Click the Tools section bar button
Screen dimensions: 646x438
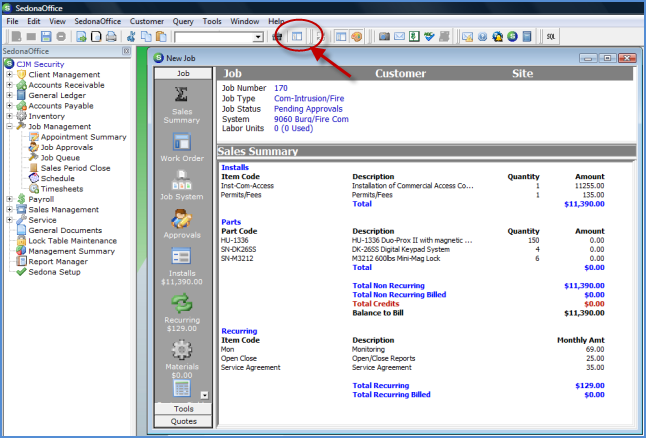tap(183, 409)
